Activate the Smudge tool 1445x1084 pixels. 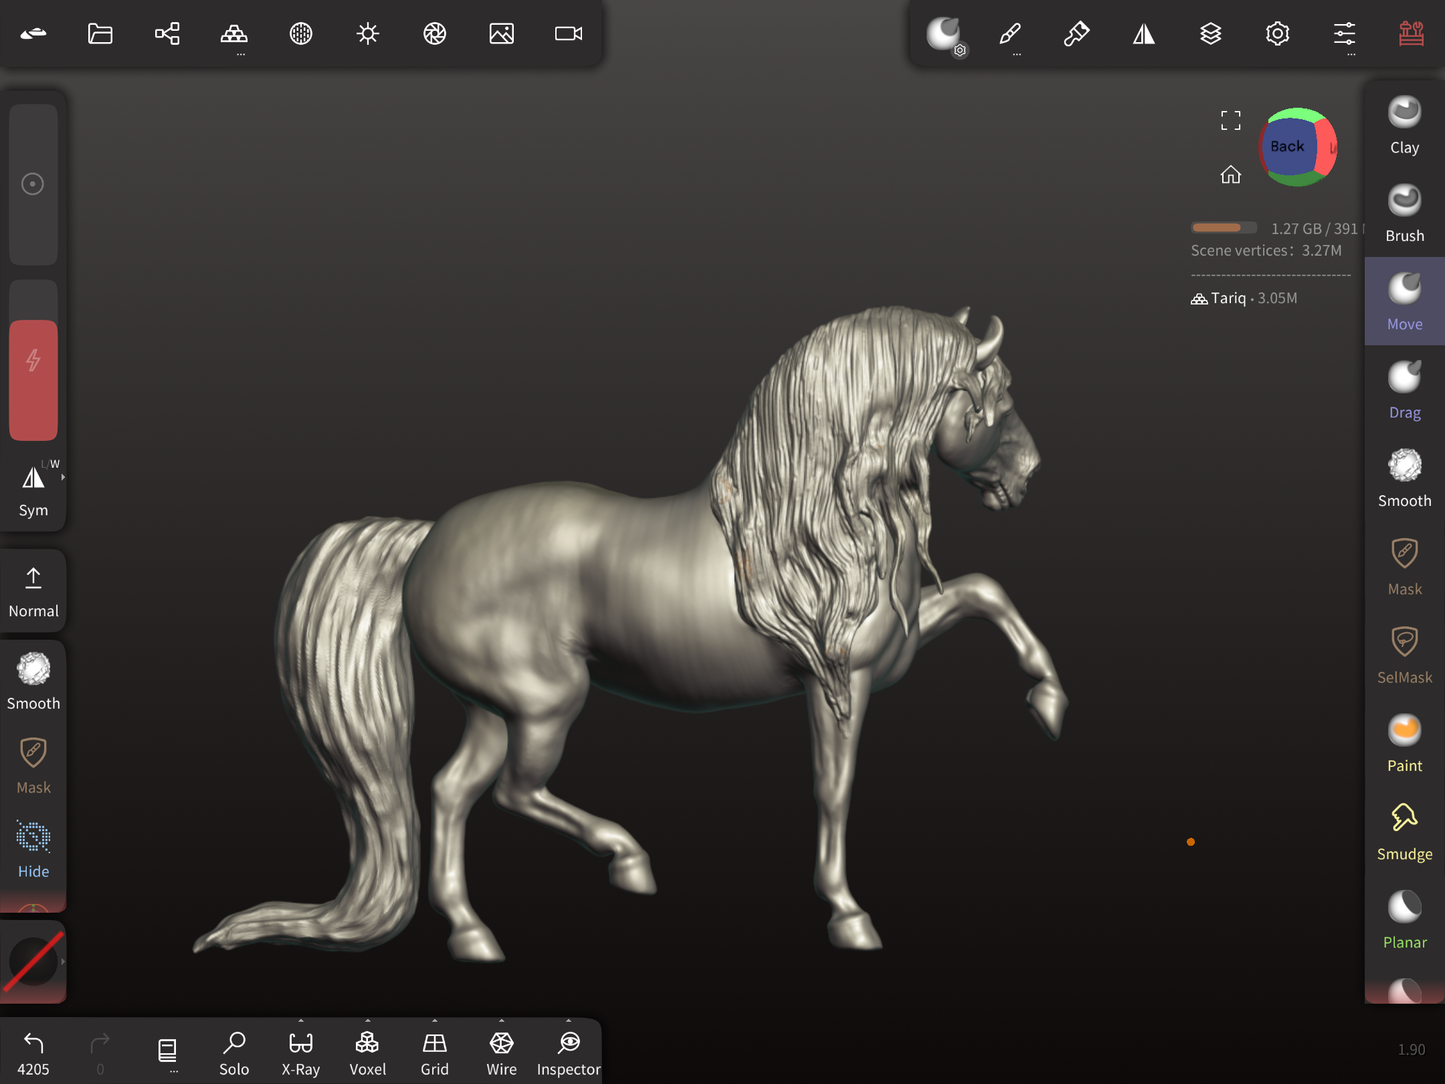point(1404,832)
